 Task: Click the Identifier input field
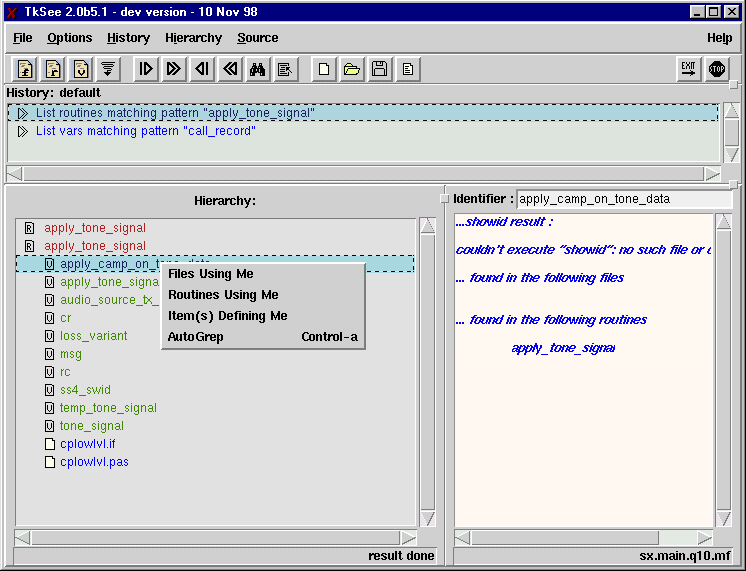click(x=624, y=199)
